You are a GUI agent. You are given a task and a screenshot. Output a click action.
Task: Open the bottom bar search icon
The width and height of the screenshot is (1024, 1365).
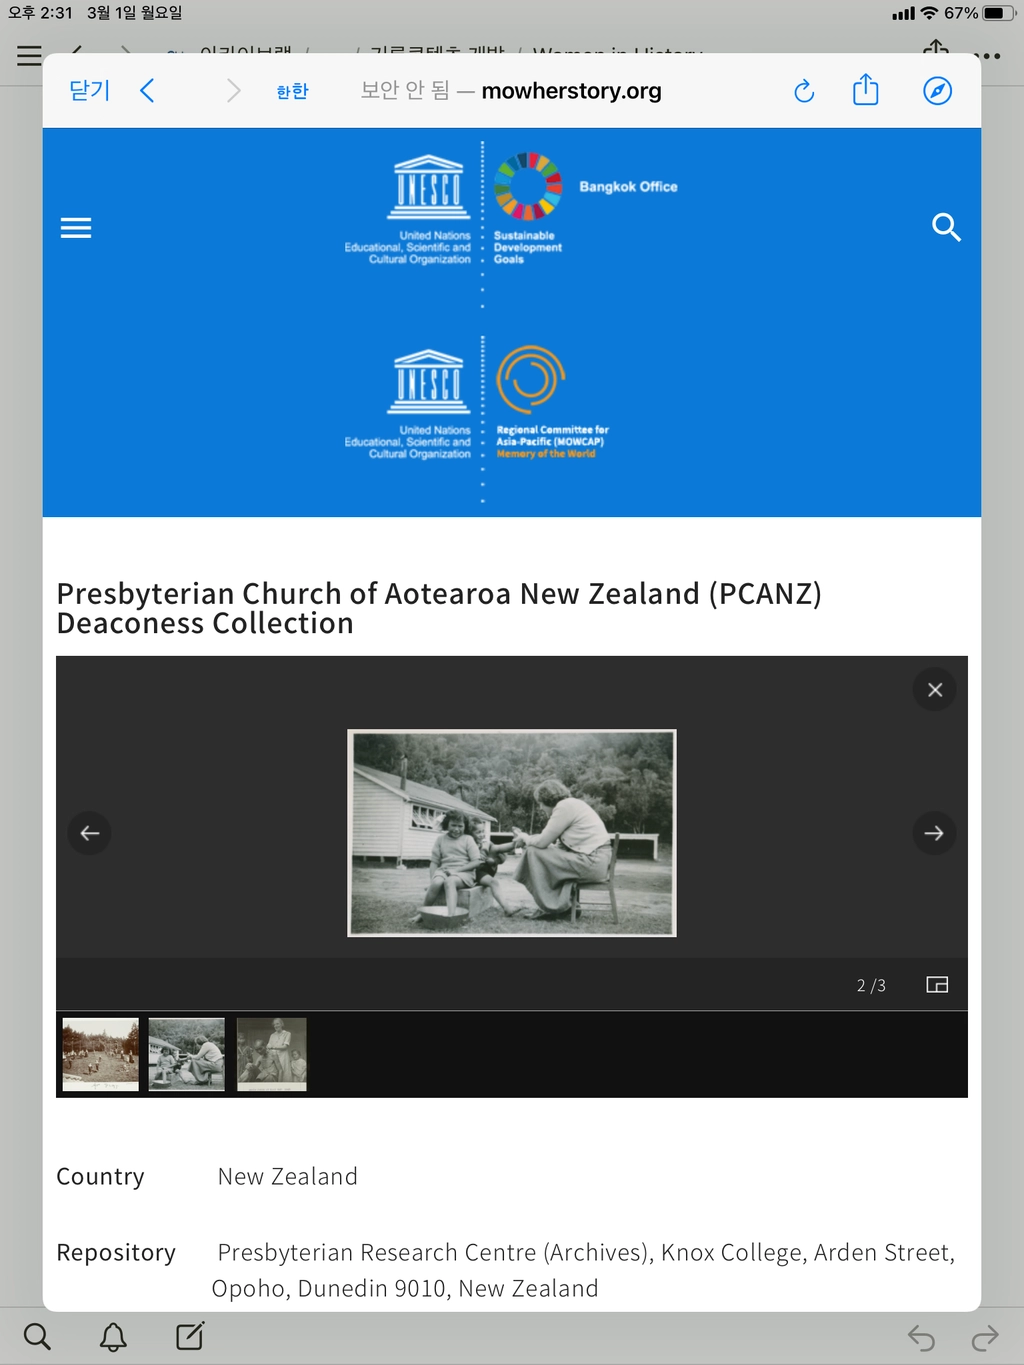tap(37, 1336)
